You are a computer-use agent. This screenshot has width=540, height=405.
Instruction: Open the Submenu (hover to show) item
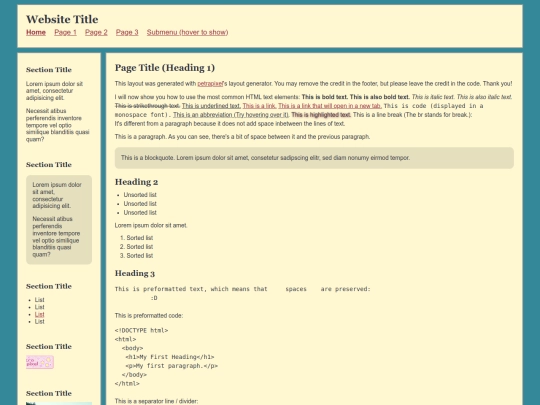pos(187,32)
